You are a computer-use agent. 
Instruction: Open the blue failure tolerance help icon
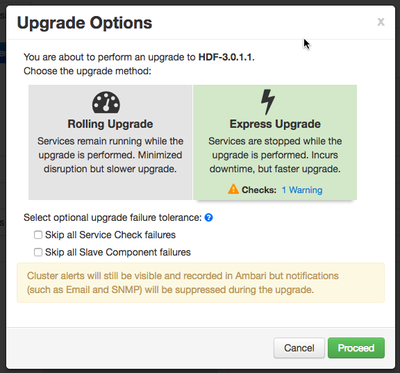[x=209, y=218]
